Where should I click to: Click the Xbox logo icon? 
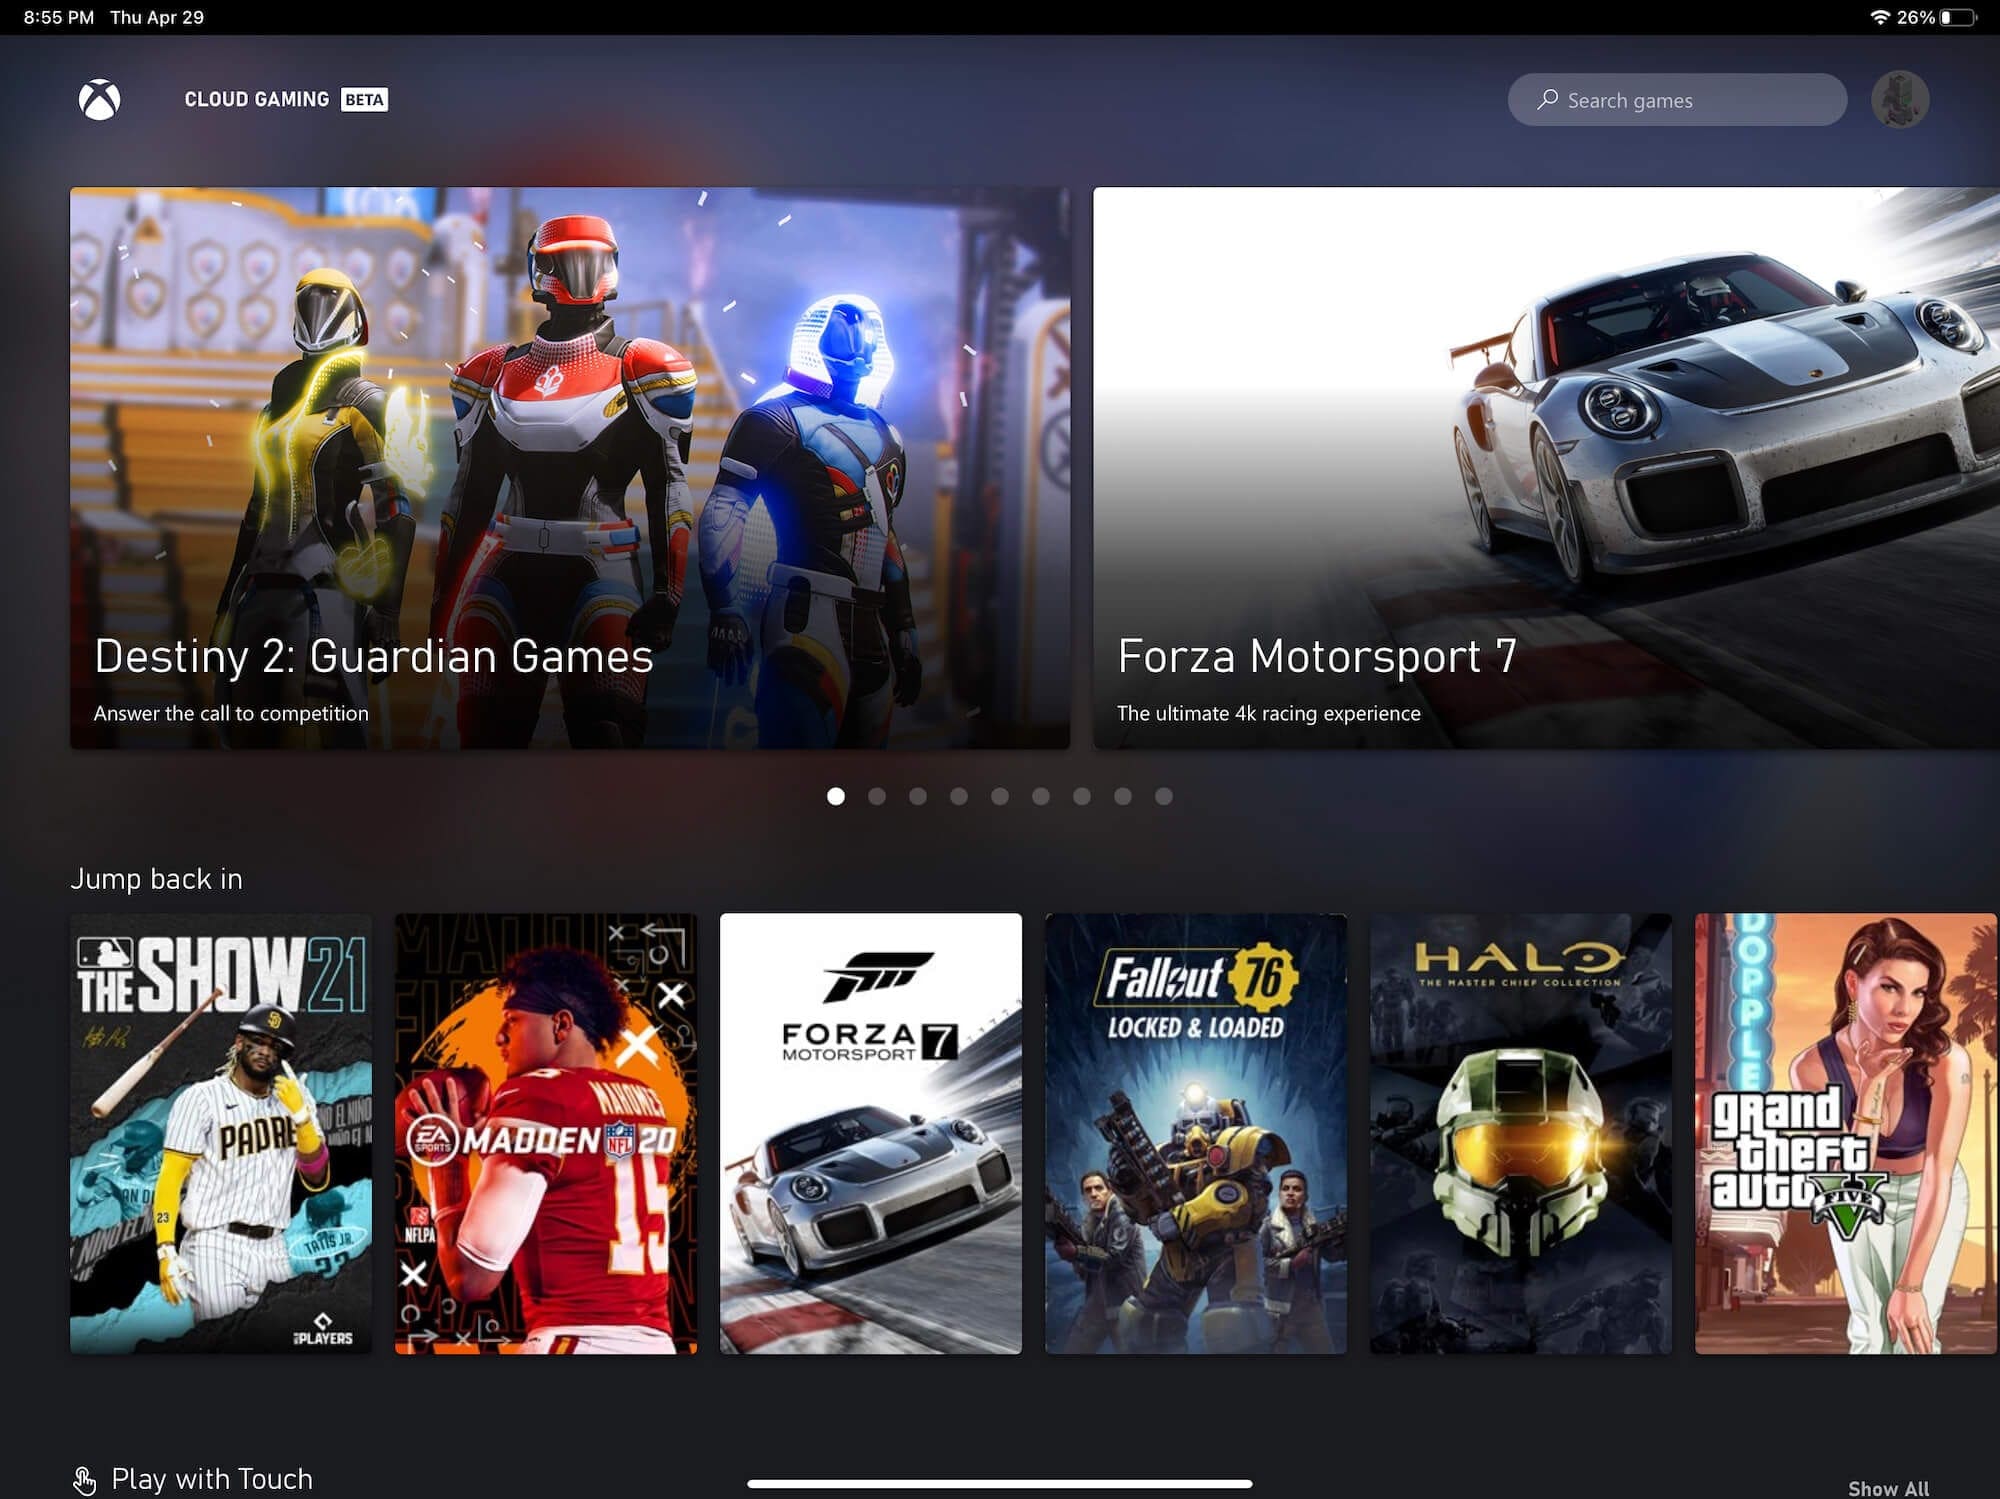[x=101, y=99]
